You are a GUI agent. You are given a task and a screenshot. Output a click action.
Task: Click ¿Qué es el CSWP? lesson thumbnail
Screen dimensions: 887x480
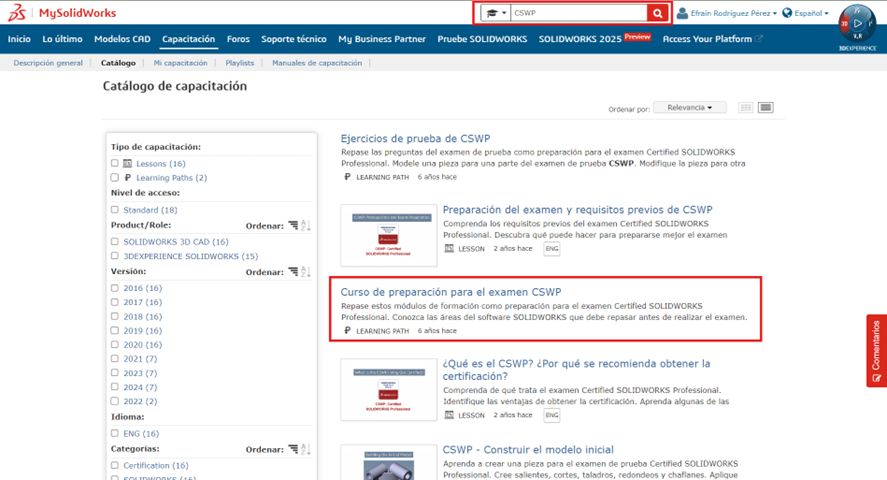(x=389, y=390)
